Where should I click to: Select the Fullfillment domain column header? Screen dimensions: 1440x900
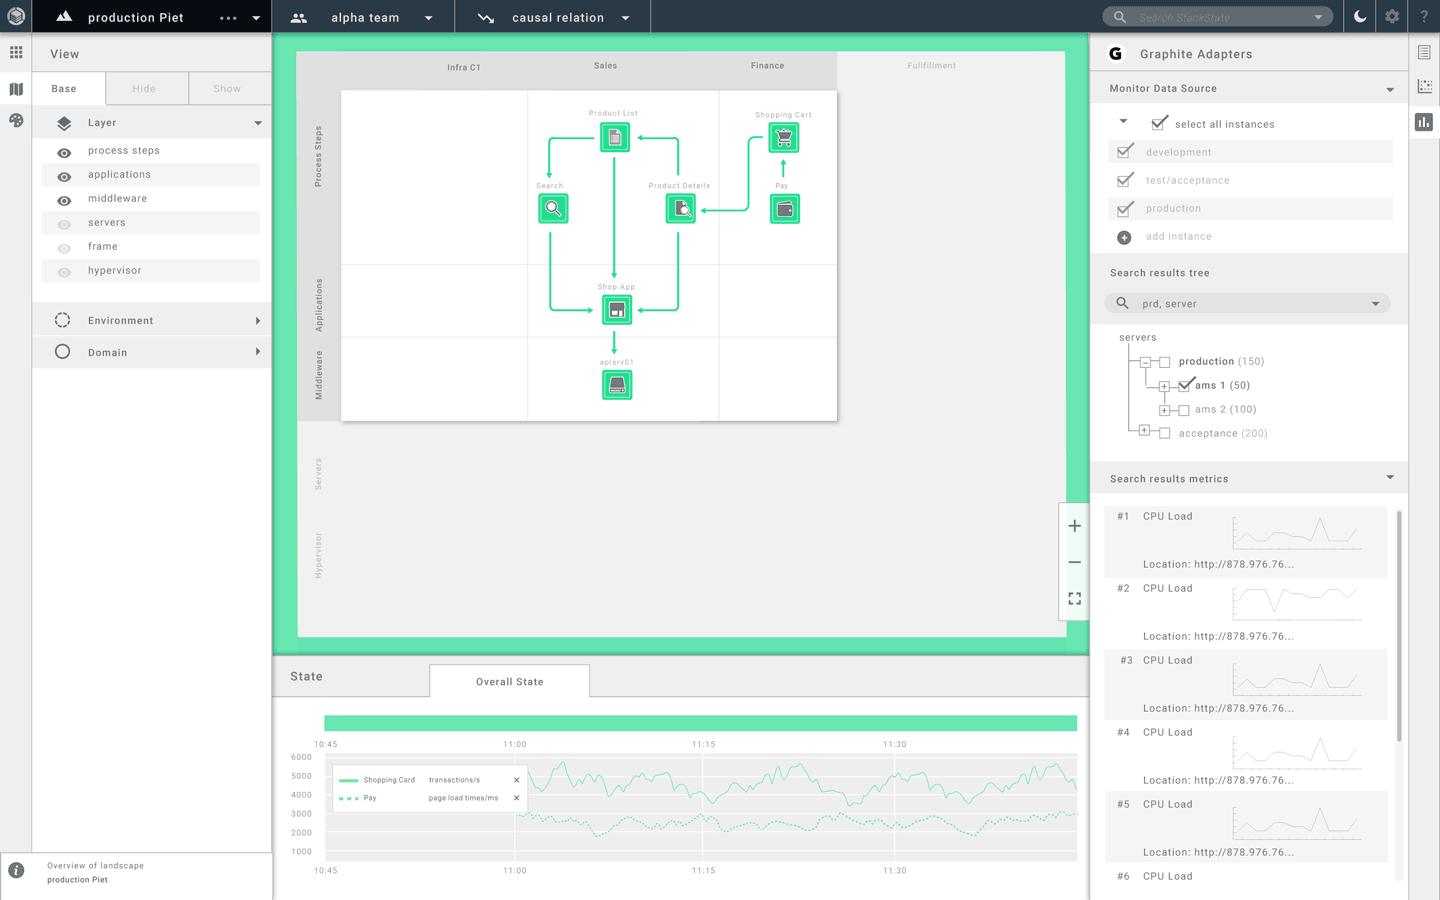point(931,66)
